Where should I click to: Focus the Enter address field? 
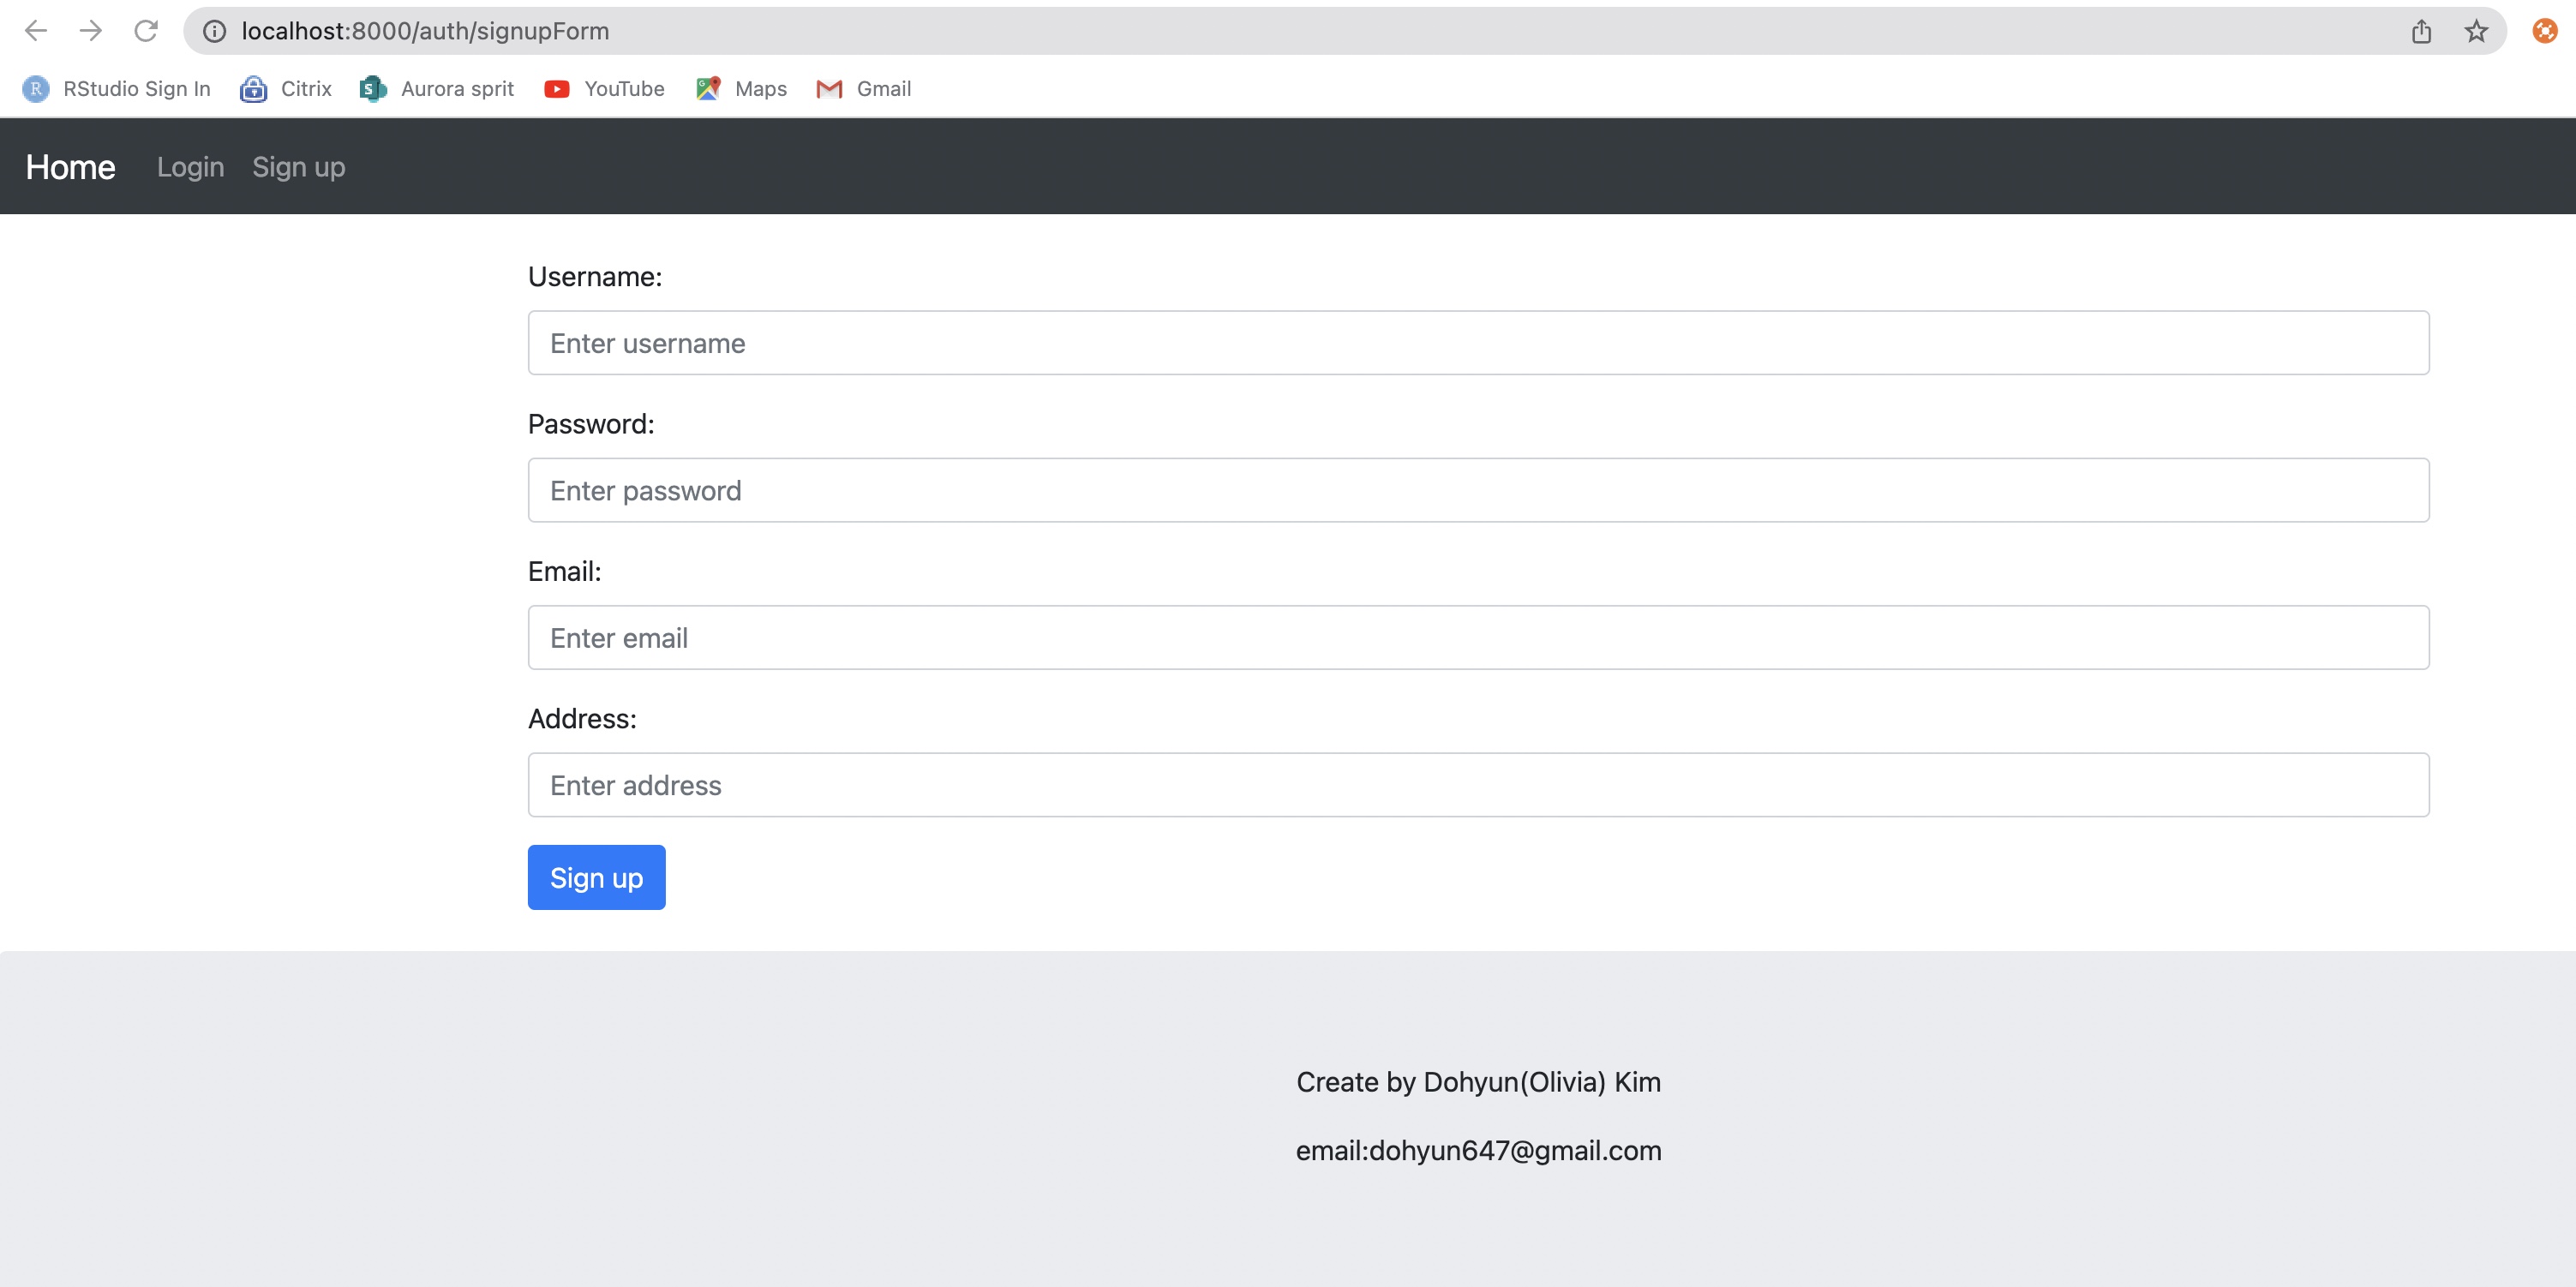point(1479,785)
